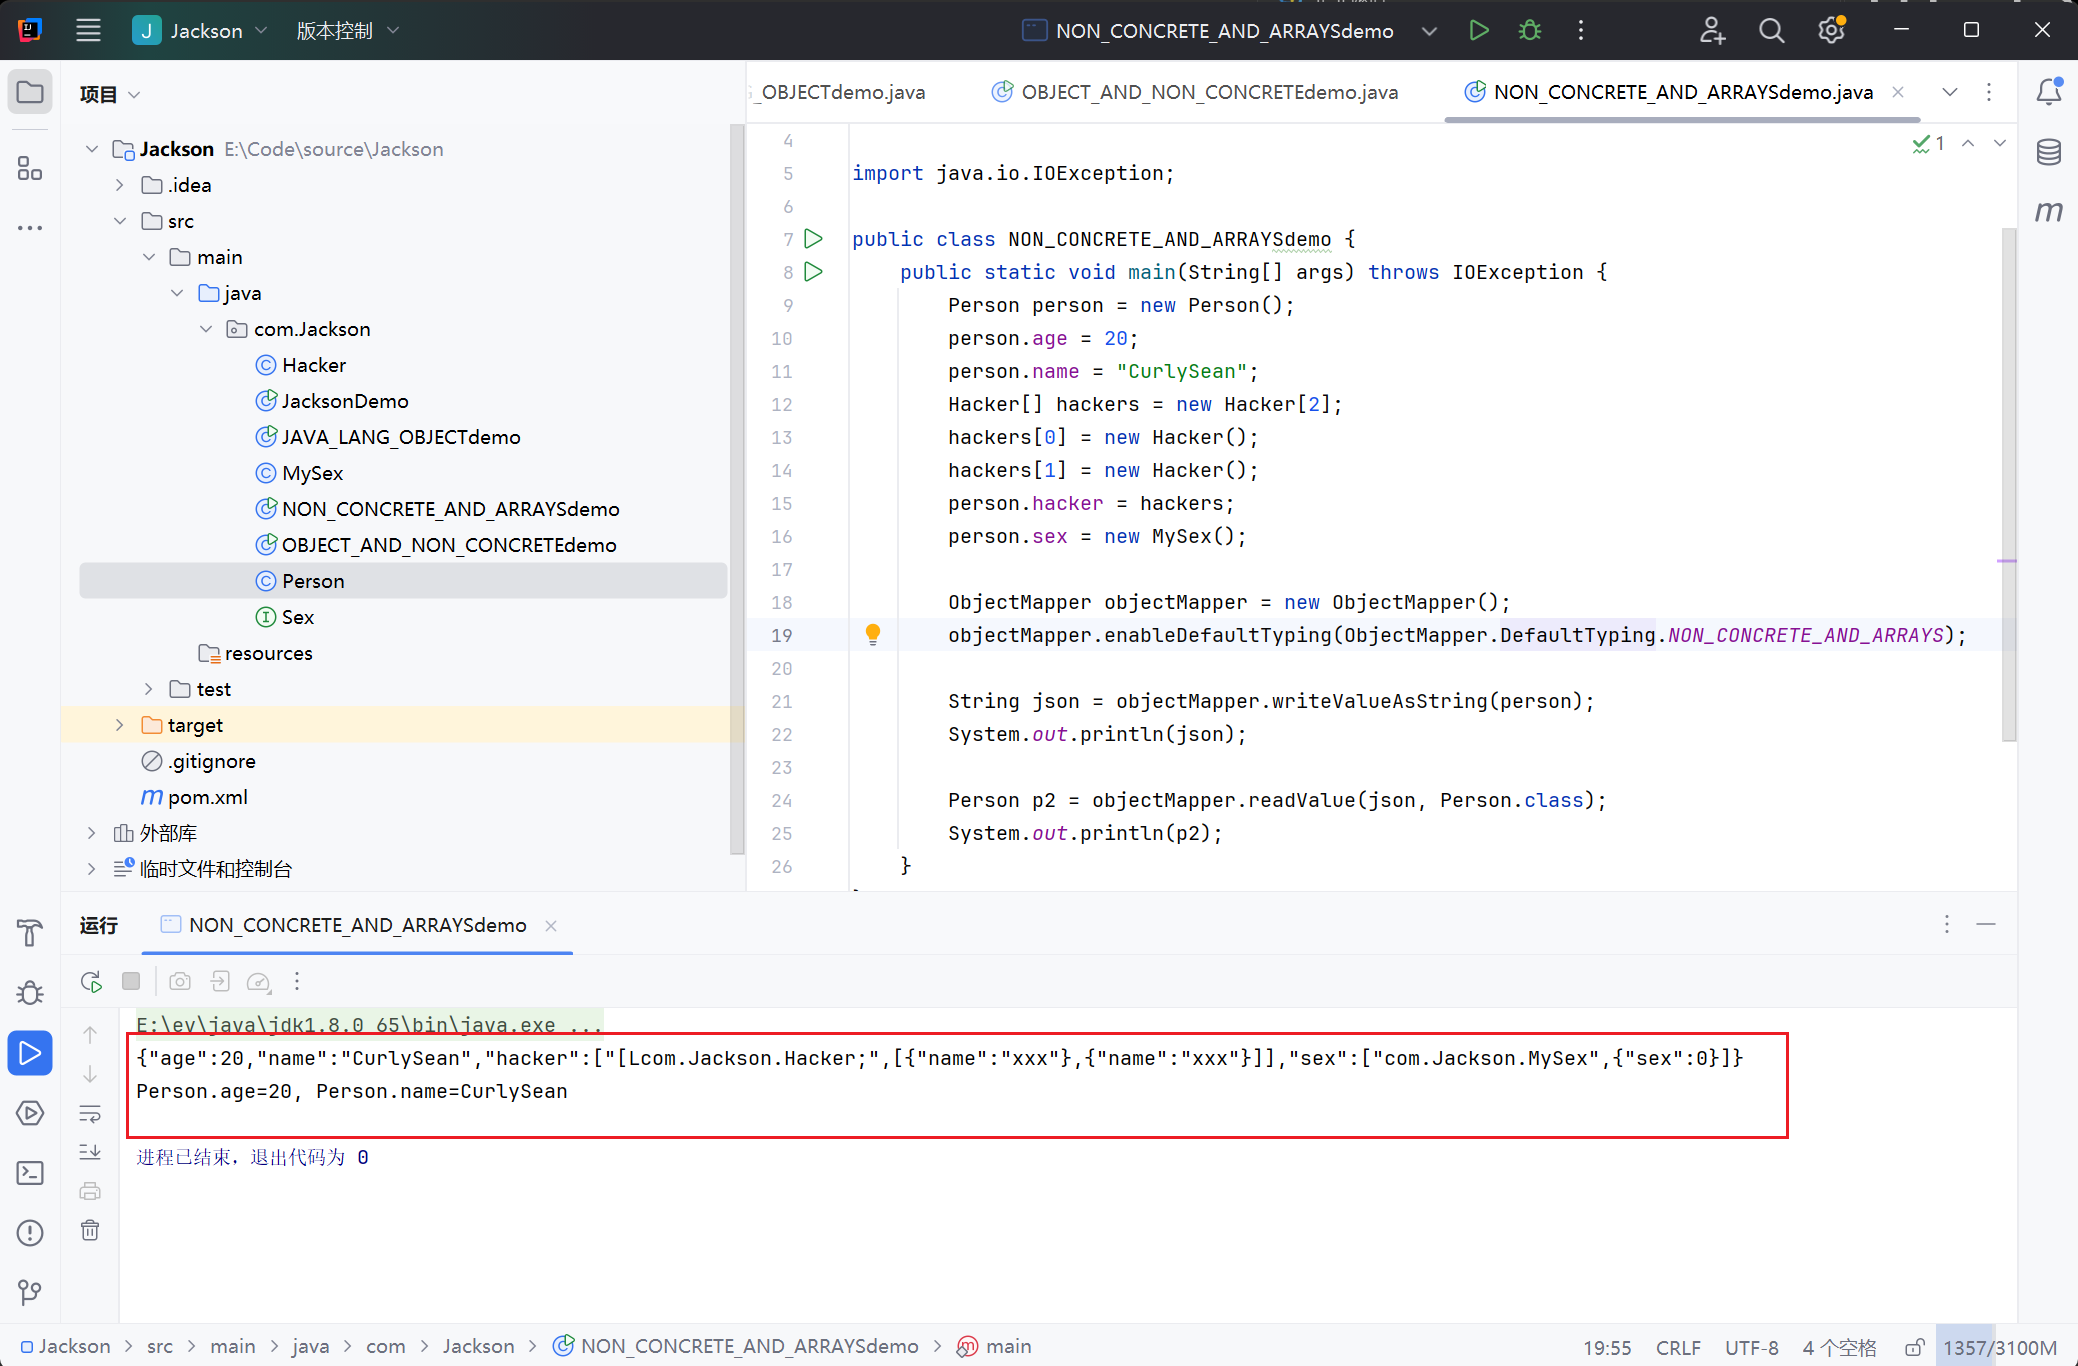This screenshot has height=1366, width=2078.
Task: Expand the test folder
Action: 148,689
